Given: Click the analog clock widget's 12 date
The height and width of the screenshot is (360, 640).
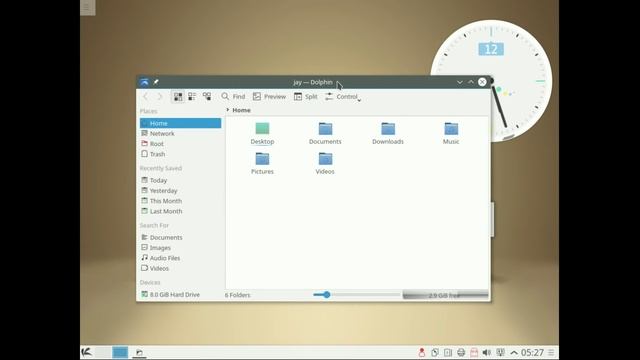Looking at the screenshot, I should click(x=491, y=49).
